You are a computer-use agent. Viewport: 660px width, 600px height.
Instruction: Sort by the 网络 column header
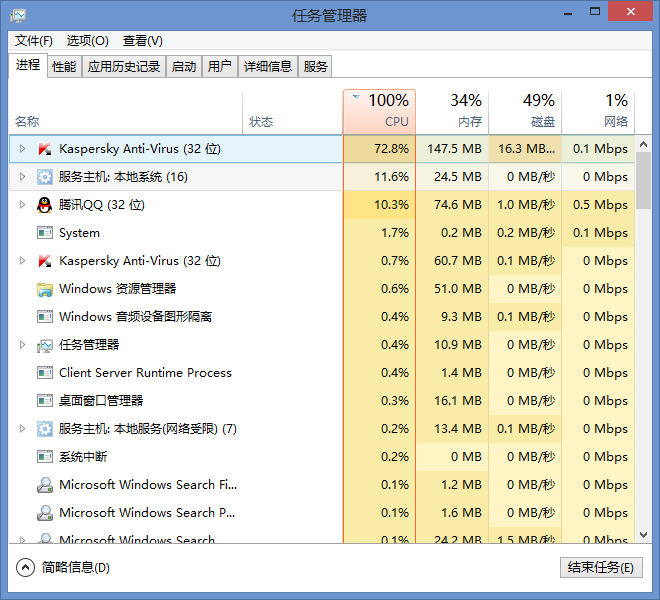click(x=598, y=112)
